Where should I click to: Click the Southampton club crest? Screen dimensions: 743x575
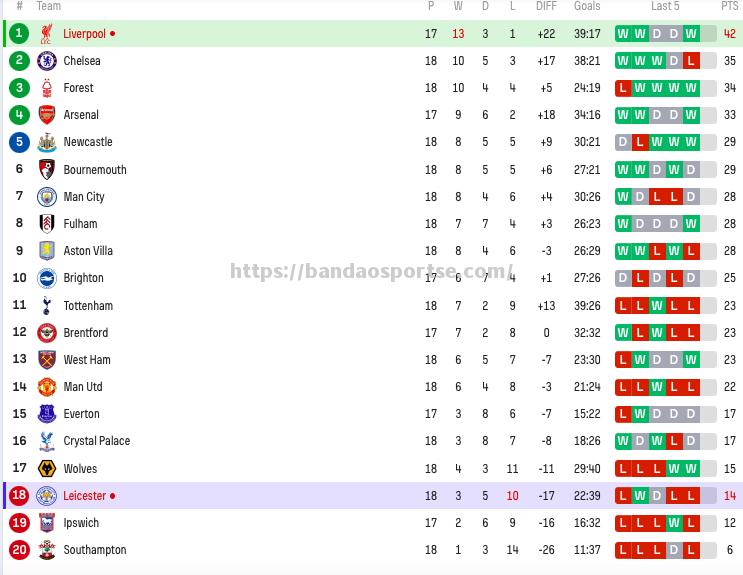click(x=46, y=550)
